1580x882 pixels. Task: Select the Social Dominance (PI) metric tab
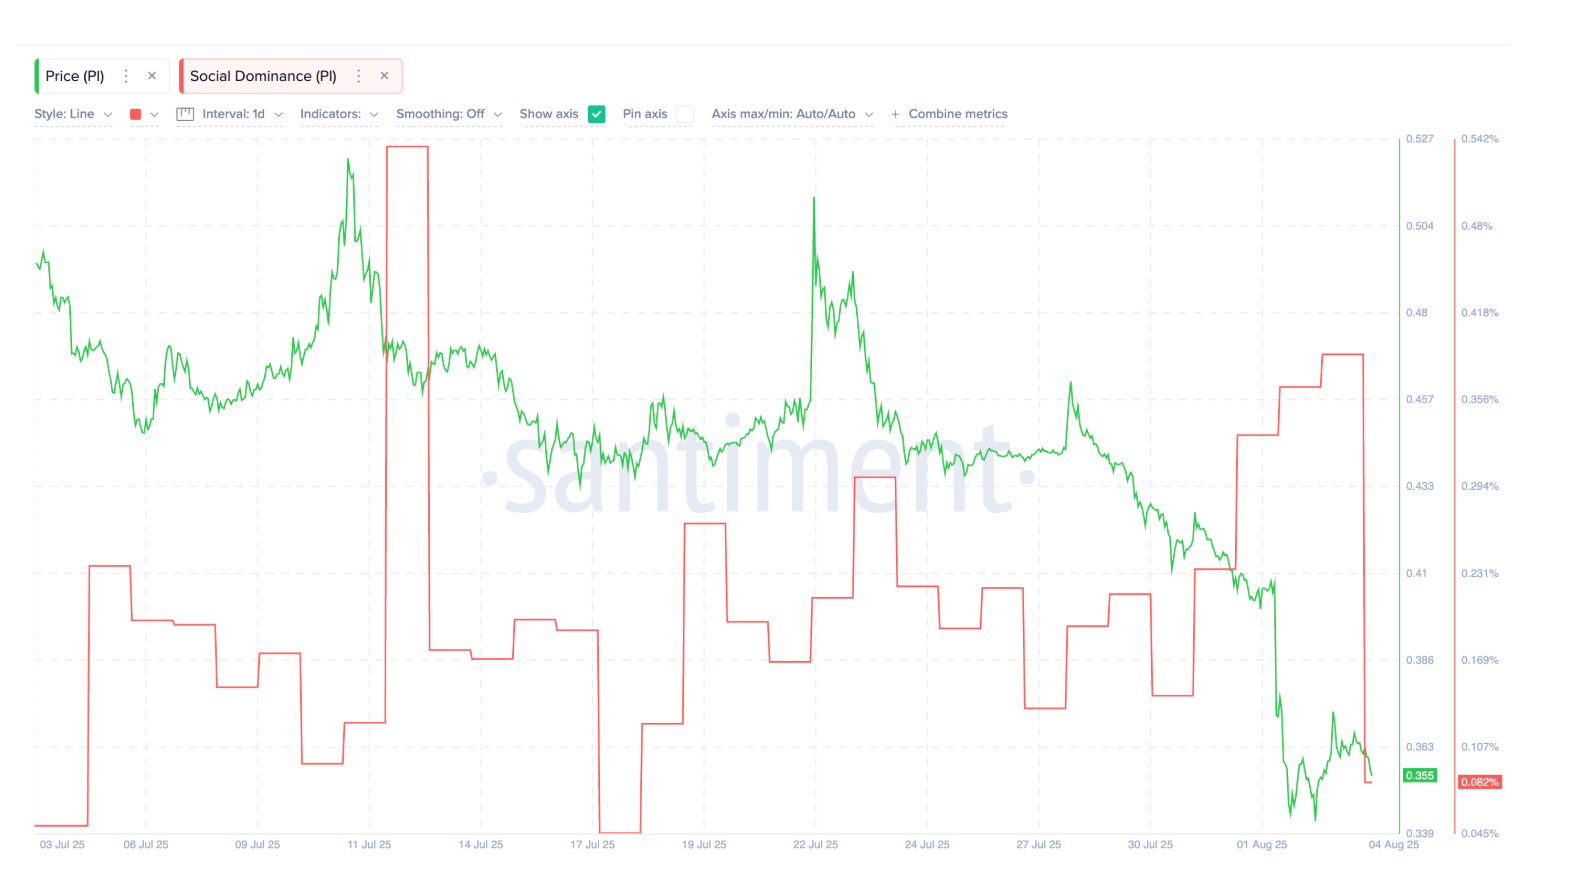[263, 76]
